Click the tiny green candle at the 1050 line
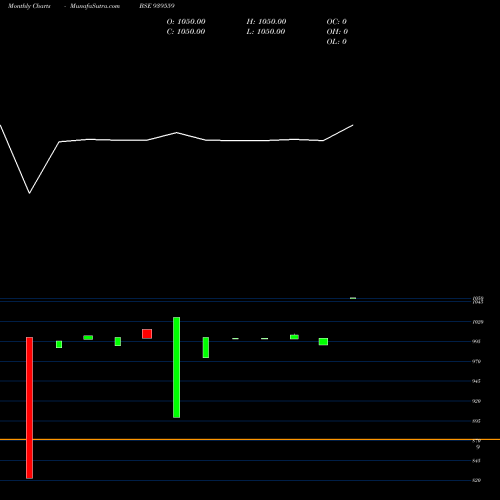500x500 pixels. (x=353, y=298)
